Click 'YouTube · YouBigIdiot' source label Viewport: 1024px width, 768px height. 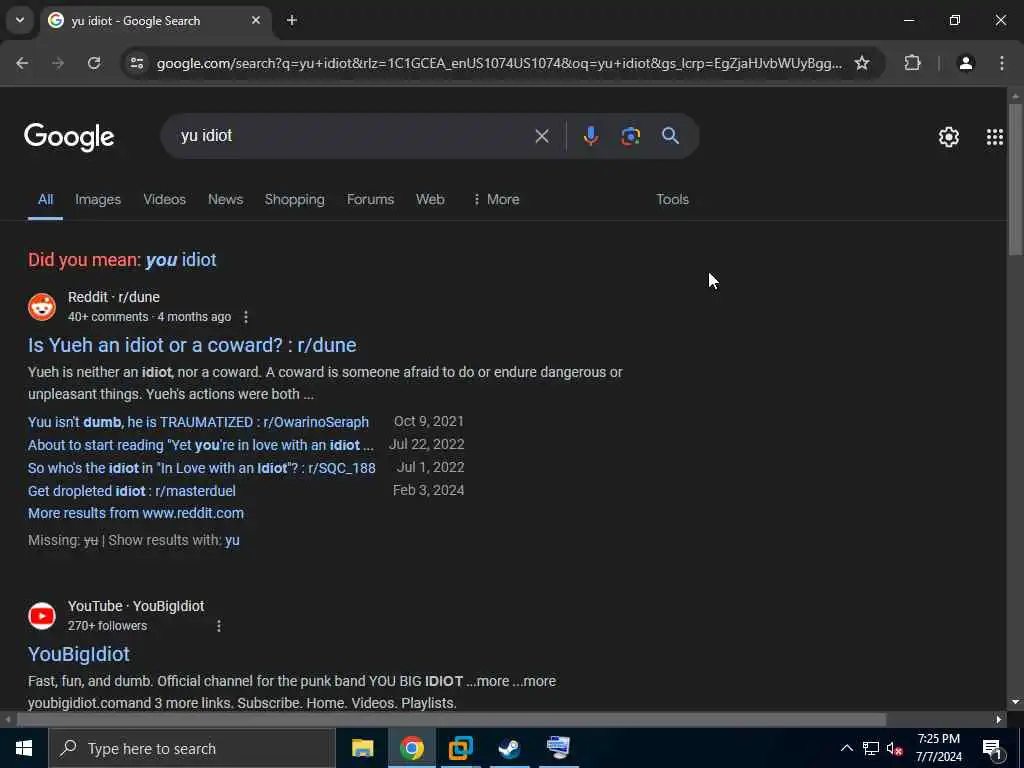click(136, 606)
